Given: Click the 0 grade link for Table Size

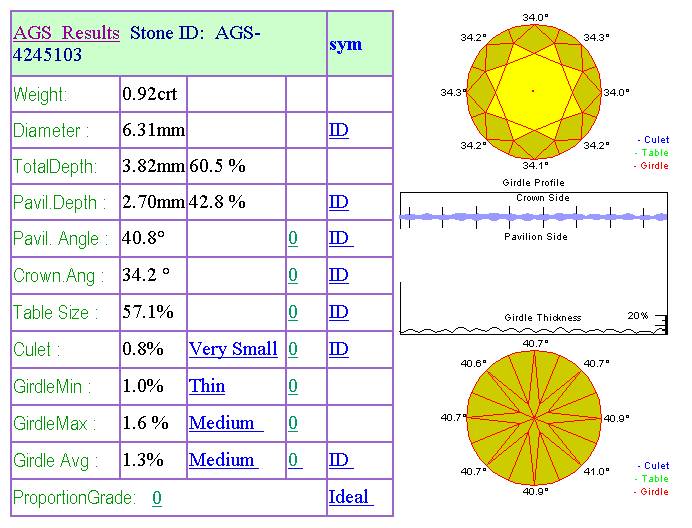Looking at the screenshot, I should pos(293,312).
